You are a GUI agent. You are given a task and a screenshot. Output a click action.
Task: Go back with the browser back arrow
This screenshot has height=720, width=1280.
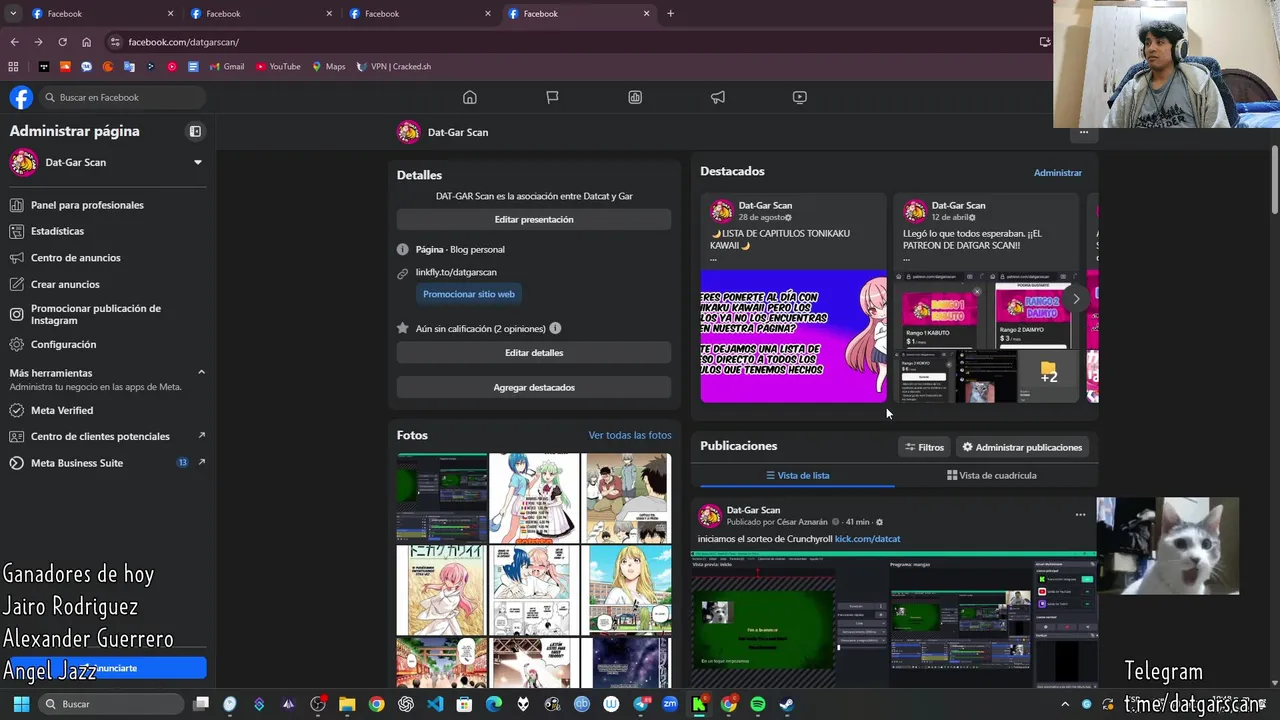pyautogui.click(x=14, y=42)
